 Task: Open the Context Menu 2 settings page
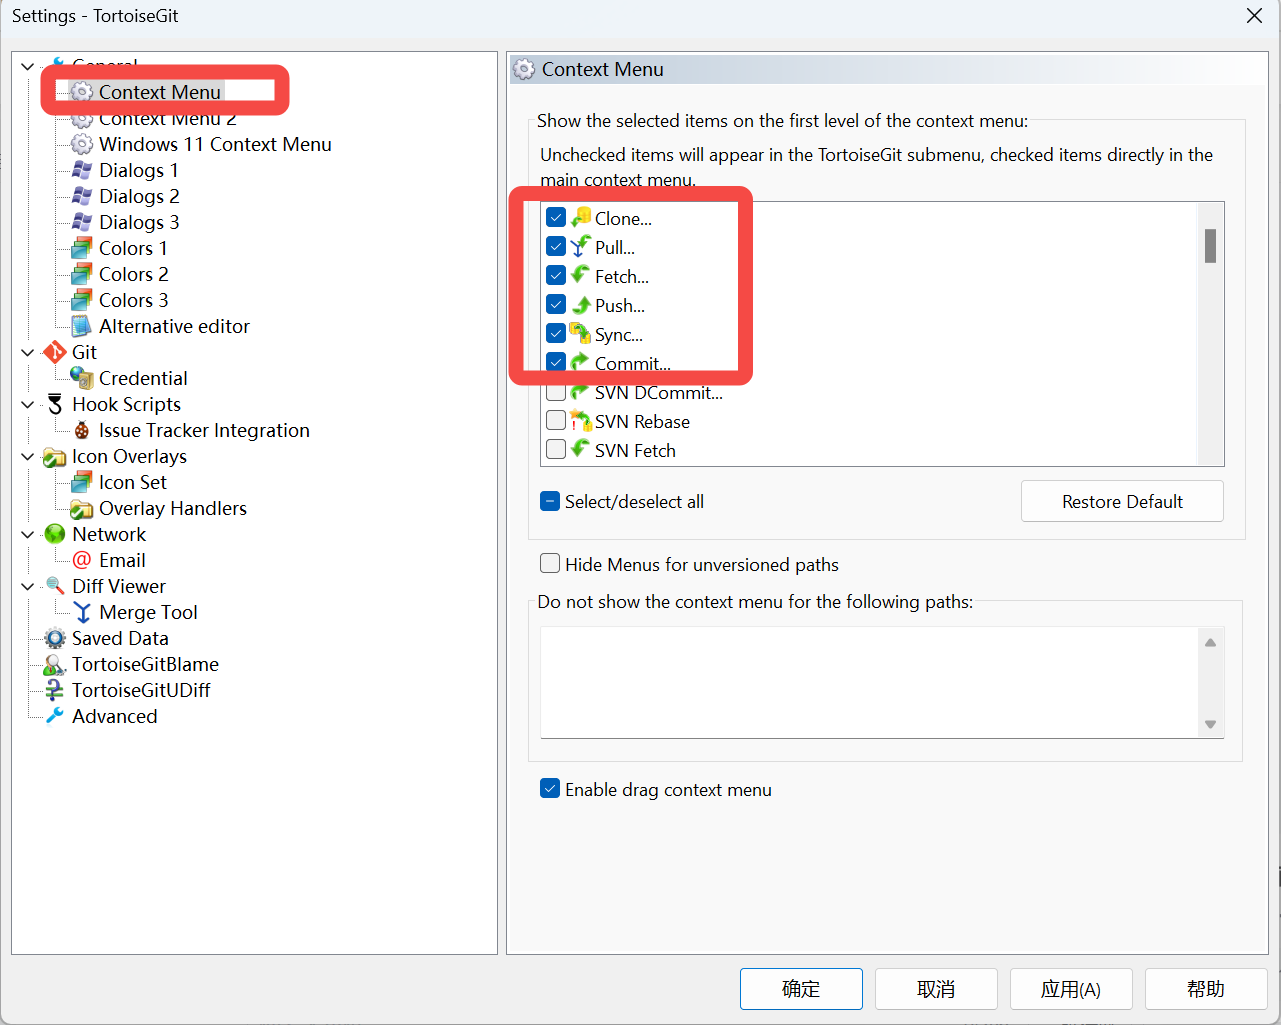pyautogui.click(x=168, y=119)
